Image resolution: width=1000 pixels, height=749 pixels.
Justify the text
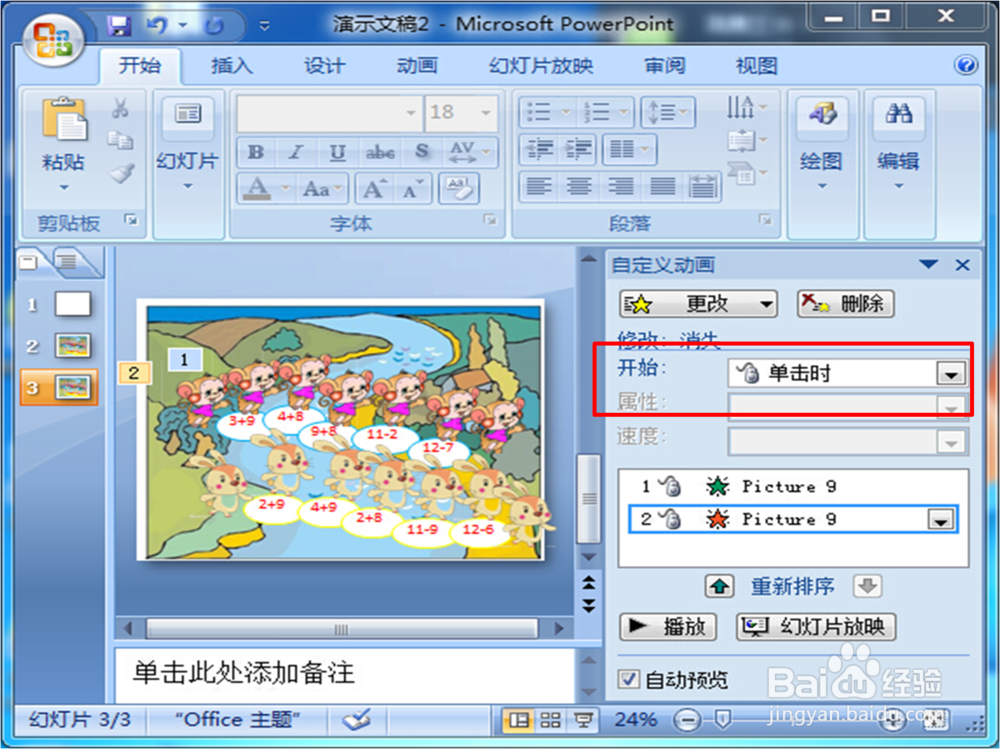pos(662,187)
